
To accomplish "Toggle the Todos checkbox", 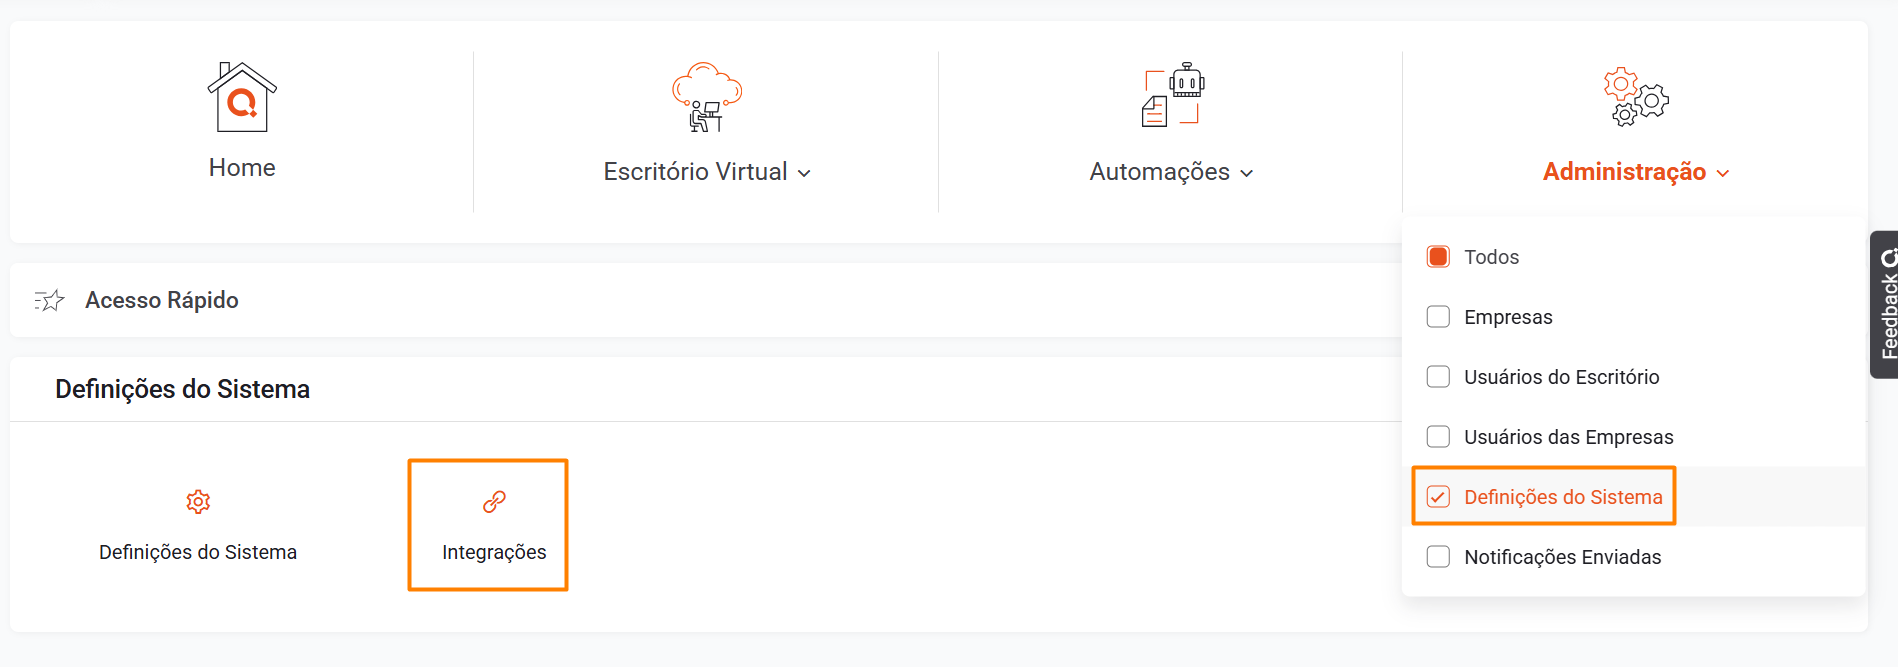I will 1438,257.
